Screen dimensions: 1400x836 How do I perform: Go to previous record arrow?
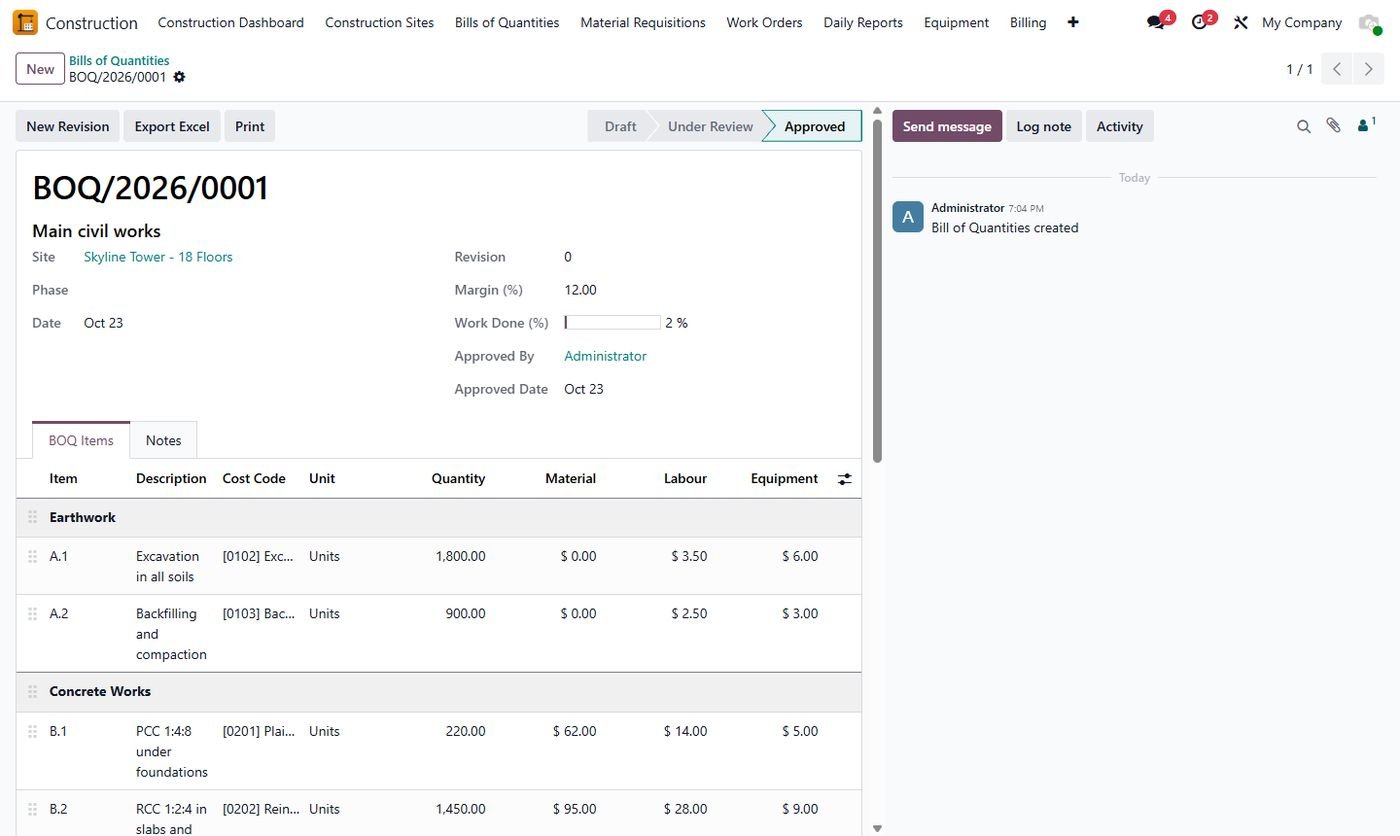1337,69
